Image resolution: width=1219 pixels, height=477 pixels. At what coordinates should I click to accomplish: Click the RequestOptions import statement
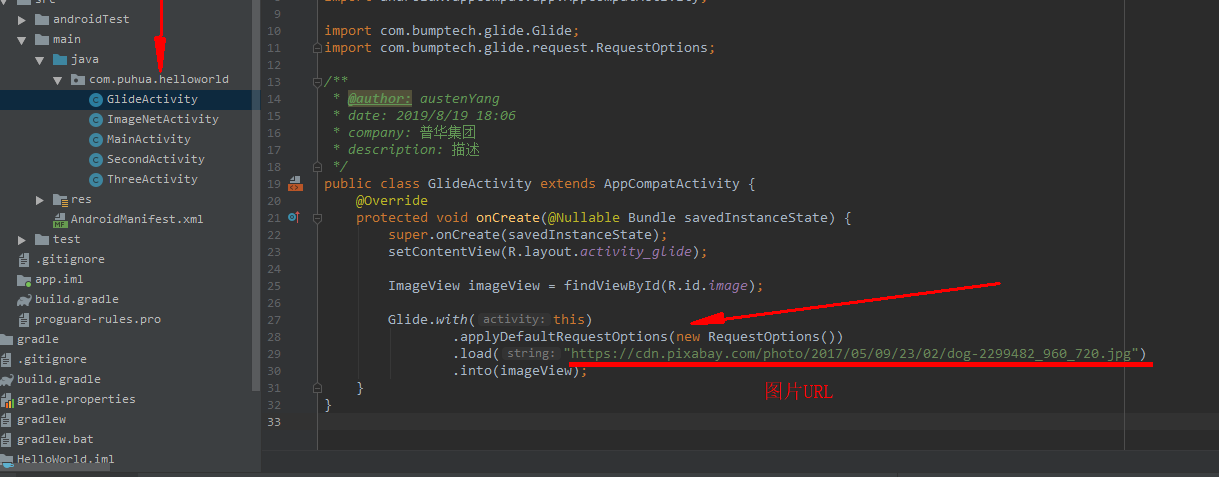click(x=520, y=47)
